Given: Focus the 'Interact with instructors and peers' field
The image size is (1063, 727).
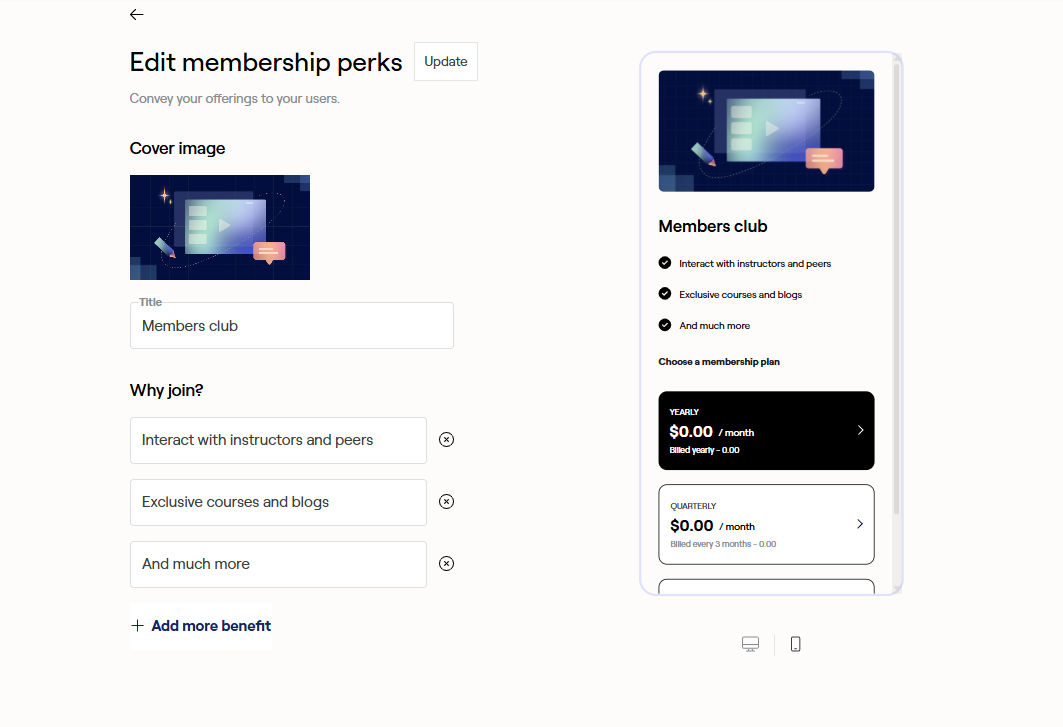Looking at the screenshot, I should tap(278, 440).
